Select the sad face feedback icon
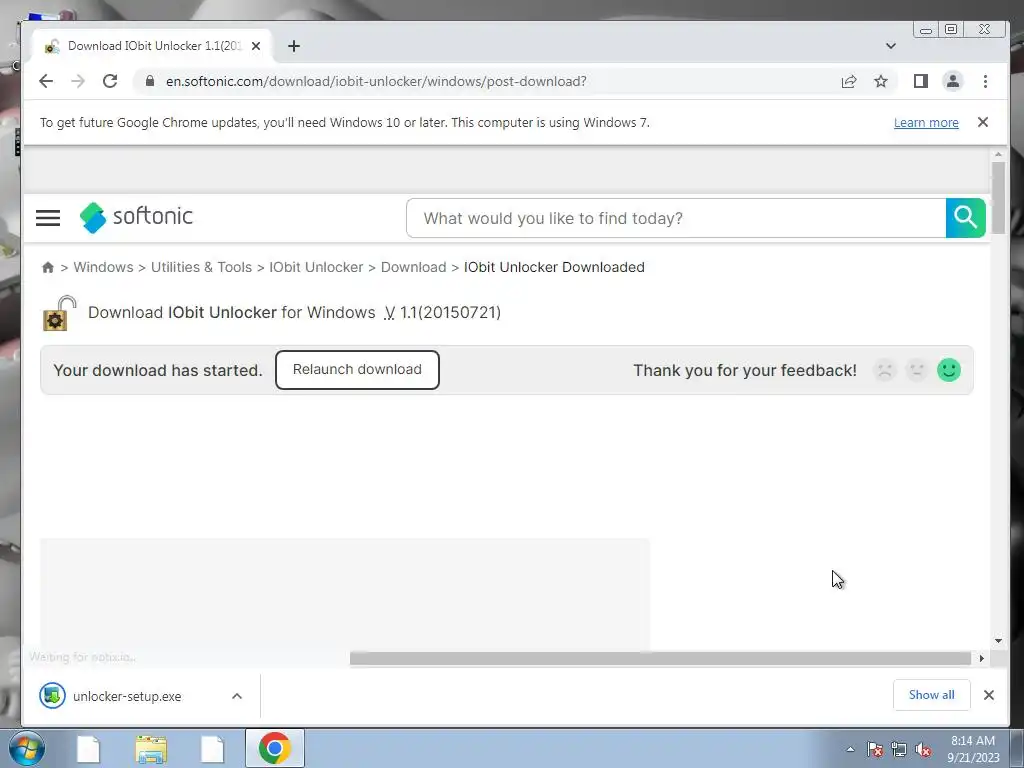 tap(885, 370)
